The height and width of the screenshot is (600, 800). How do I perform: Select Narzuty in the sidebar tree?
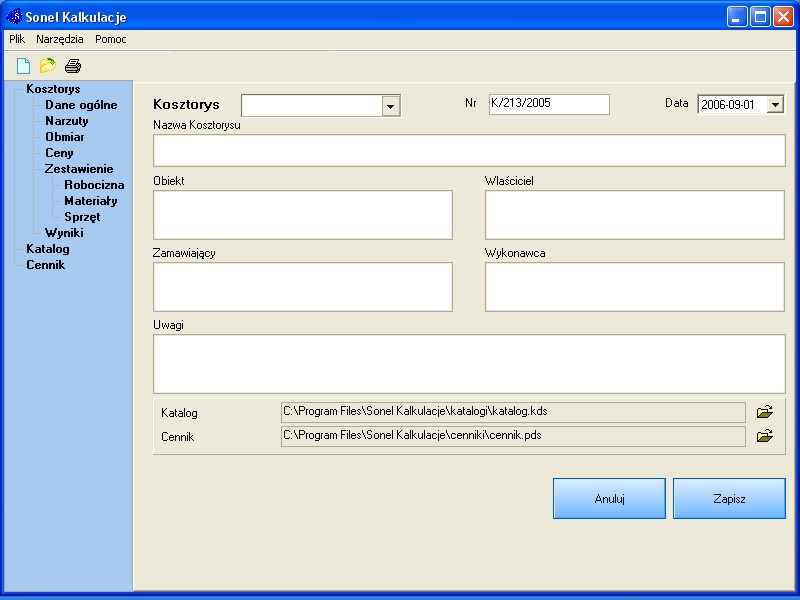67,121
